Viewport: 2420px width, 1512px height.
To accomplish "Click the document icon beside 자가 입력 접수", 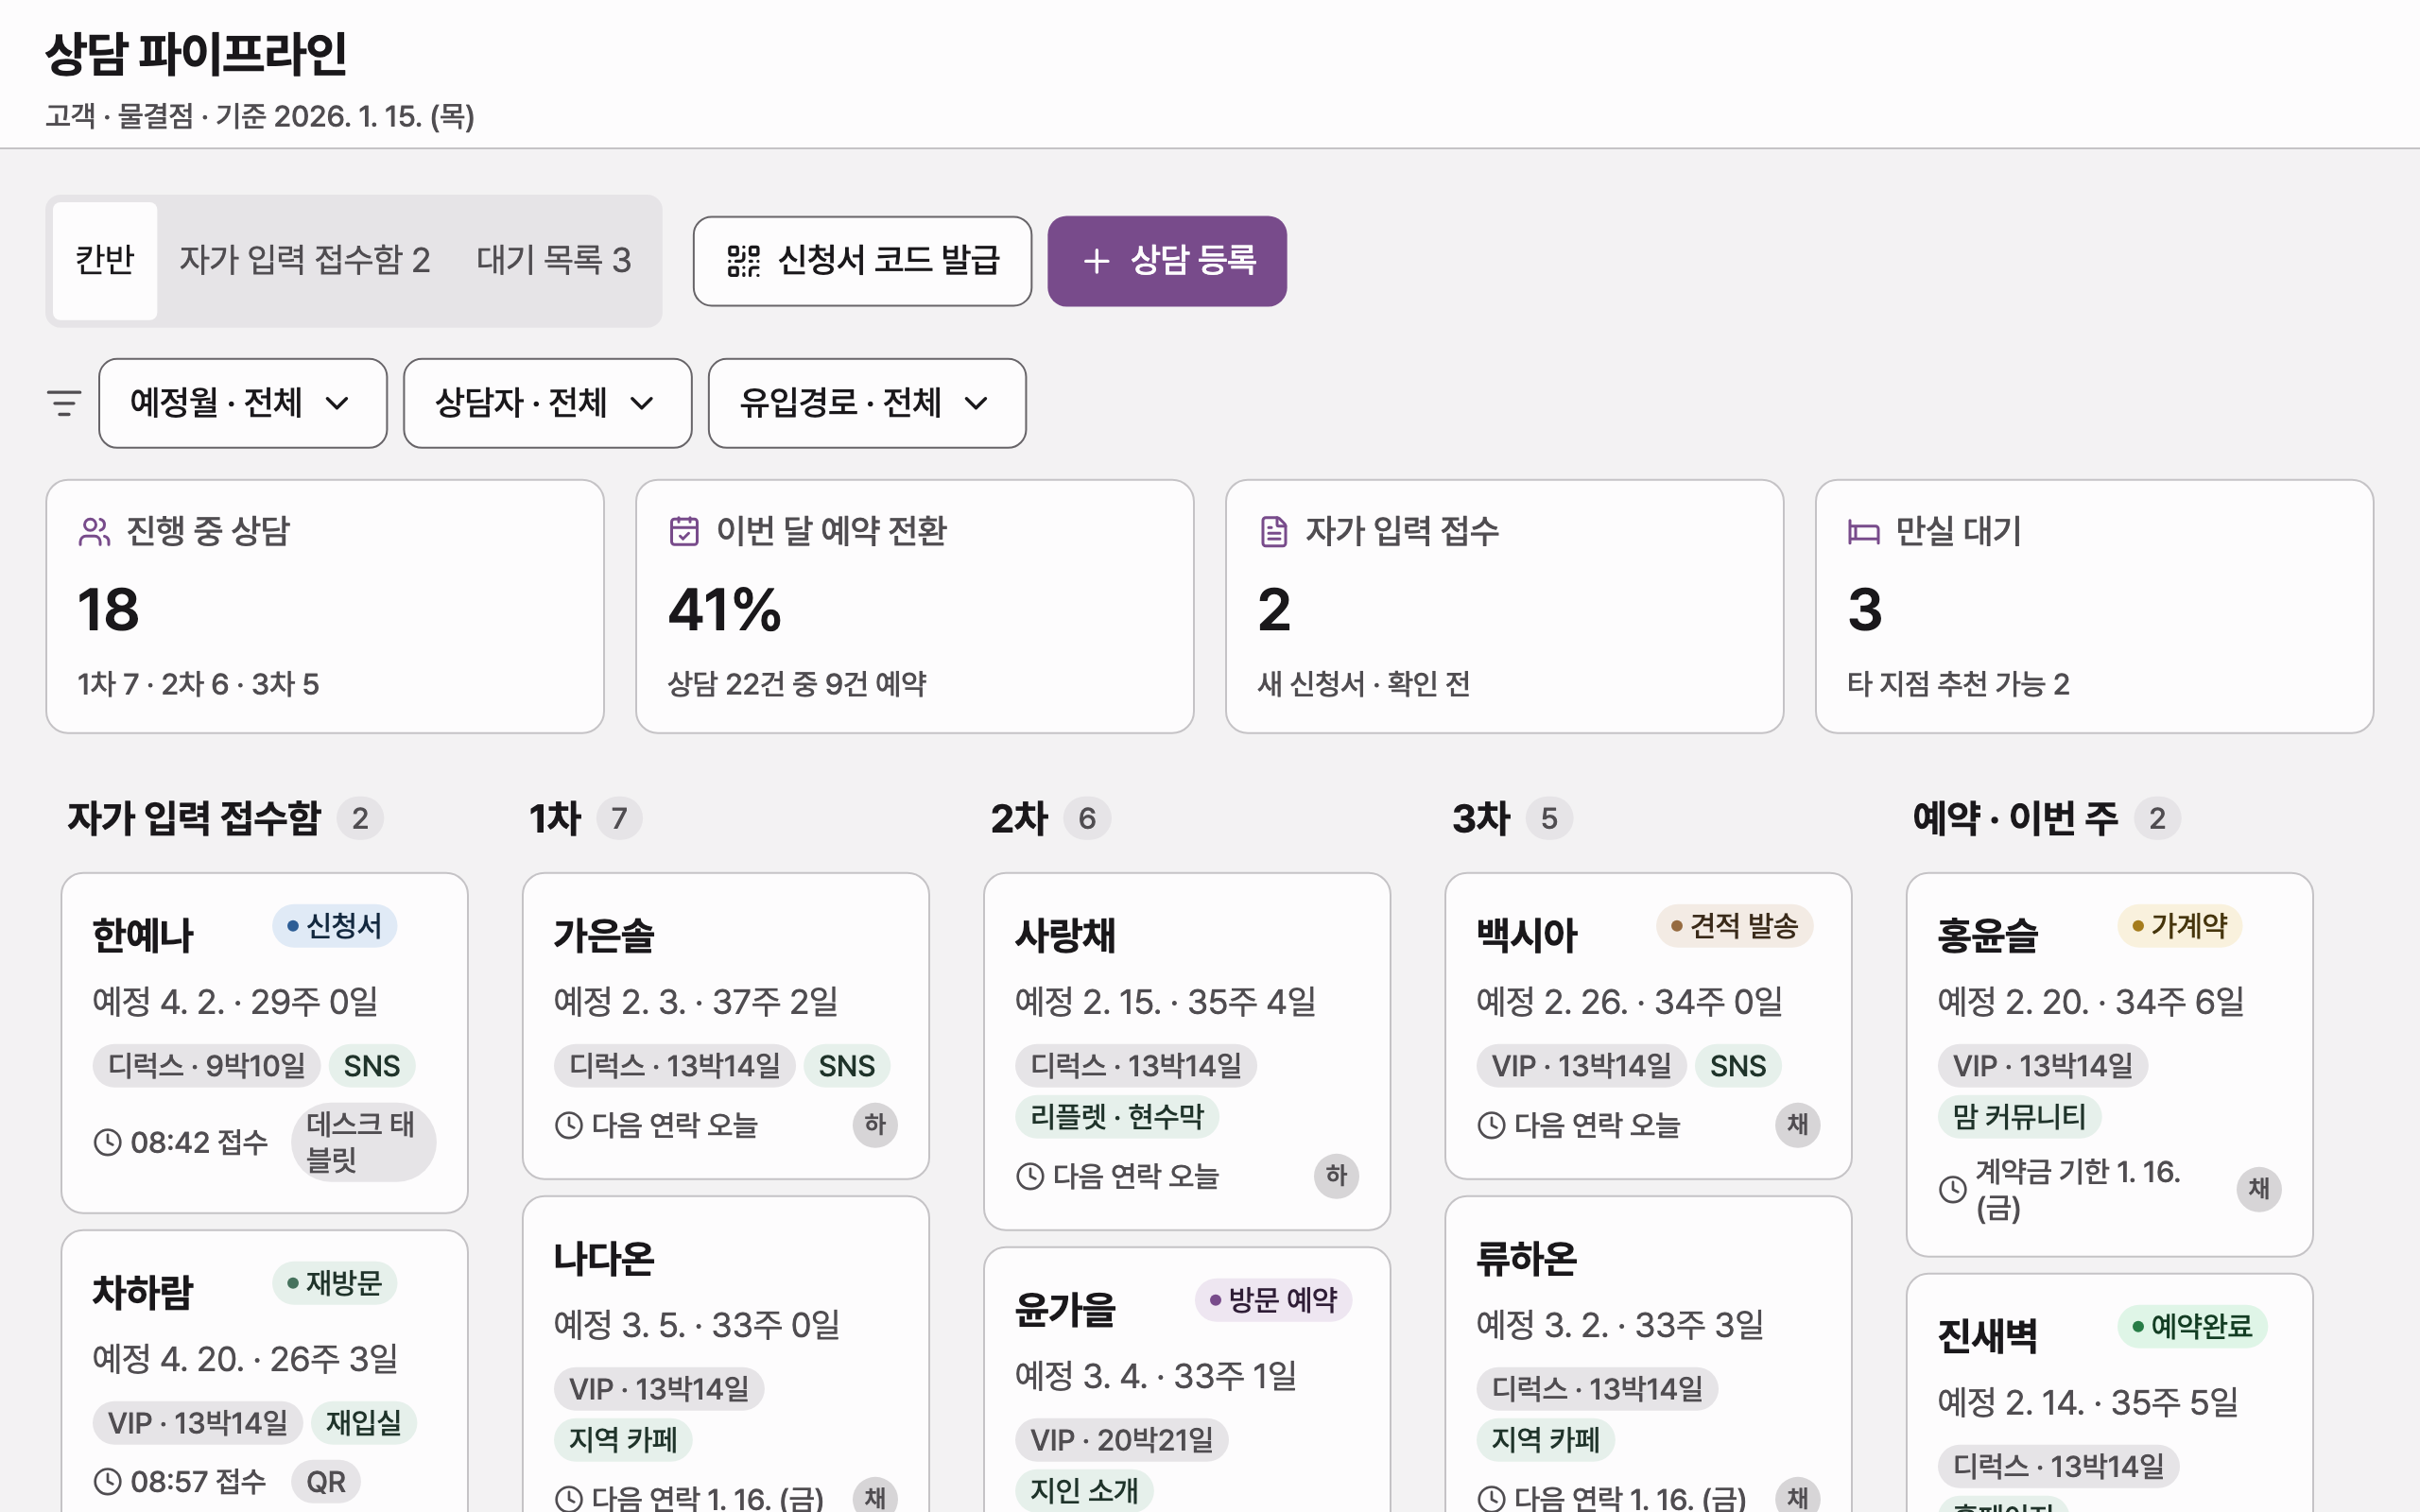I will coord(1274,531).
